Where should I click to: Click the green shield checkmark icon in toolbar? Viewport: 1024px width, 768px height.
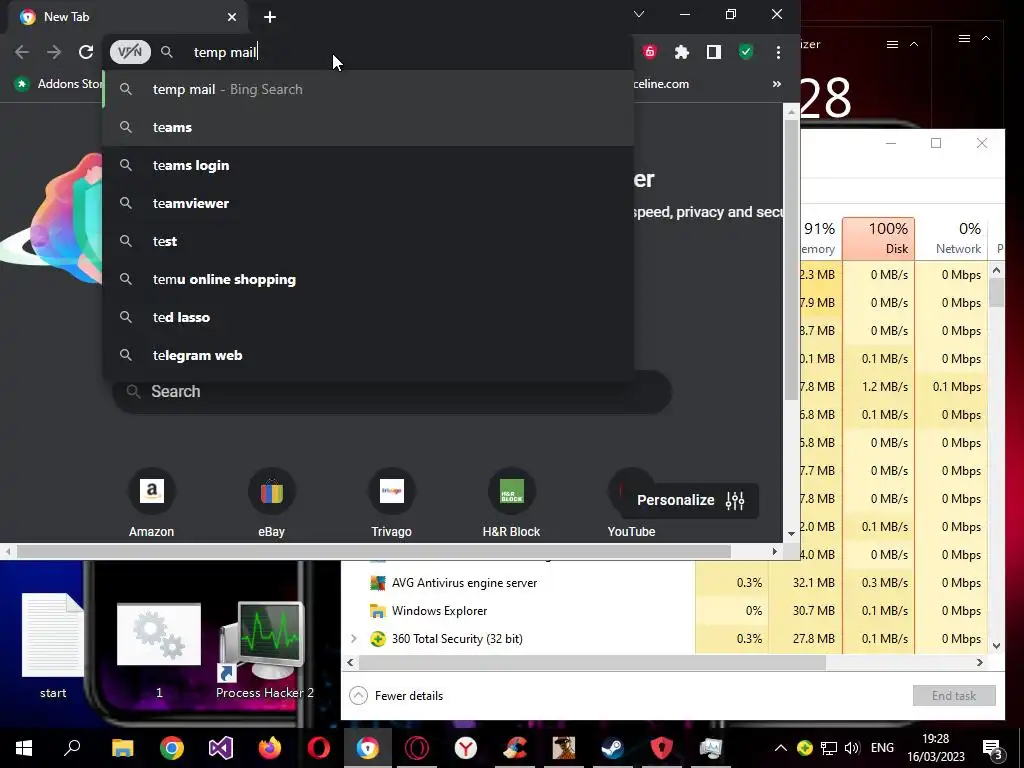click(746, 52)
